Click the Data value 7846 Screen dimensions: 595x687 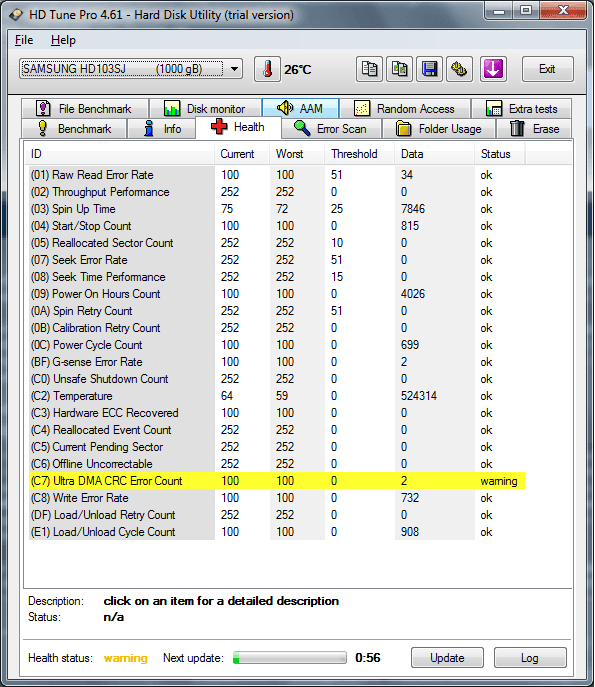coord(413,209)
